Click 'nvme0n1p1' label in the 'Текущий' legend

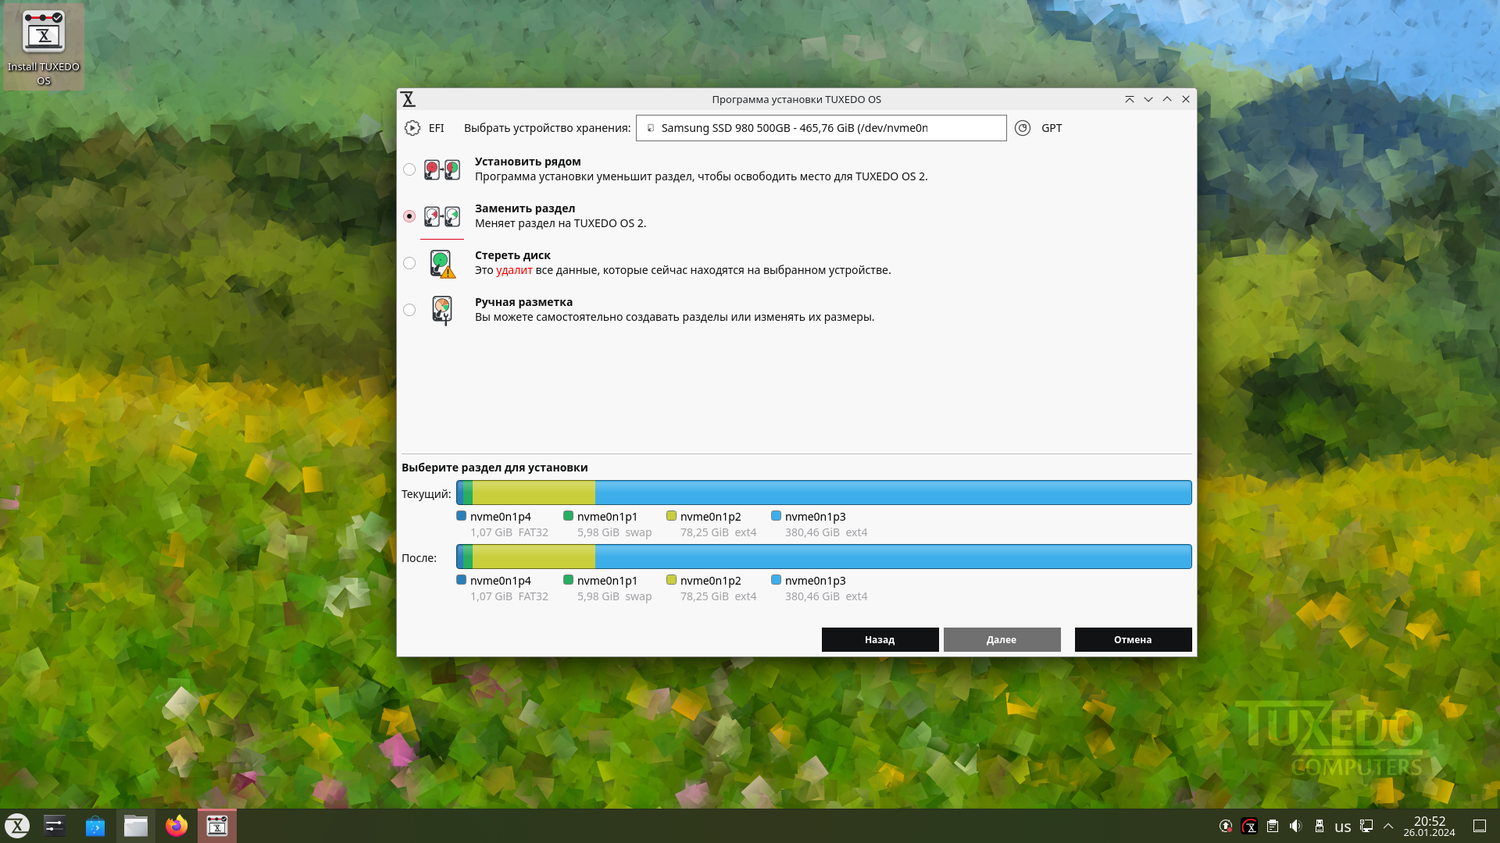[607, 517]
